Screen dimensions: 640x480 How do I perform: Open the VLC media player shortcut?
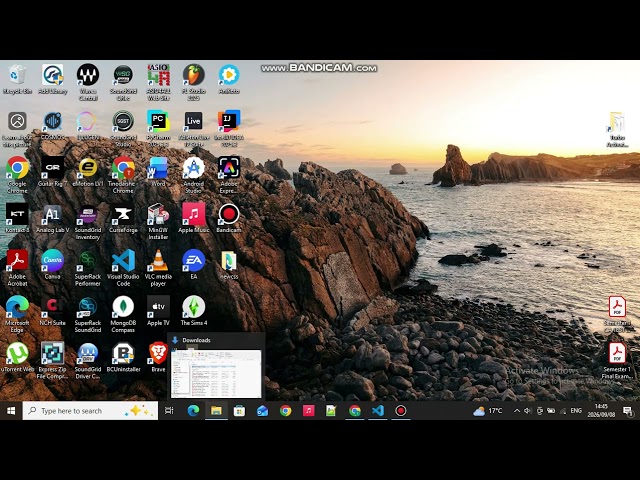[158, 267]
